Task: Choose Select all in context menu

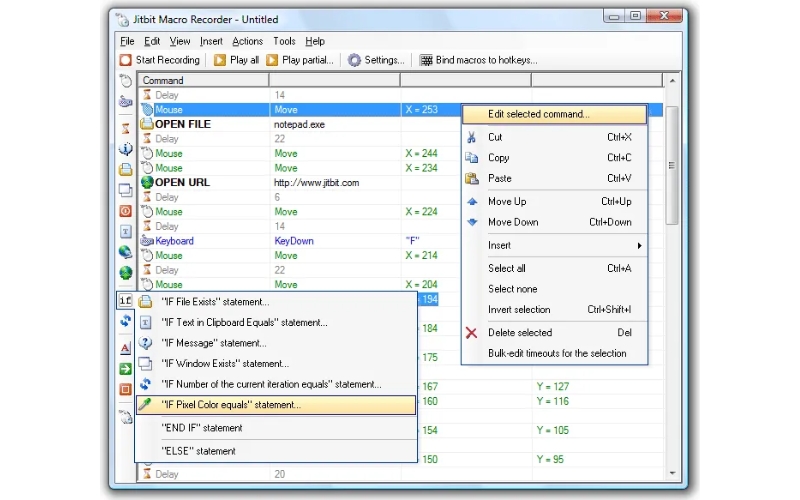Action: click(555, 268)
